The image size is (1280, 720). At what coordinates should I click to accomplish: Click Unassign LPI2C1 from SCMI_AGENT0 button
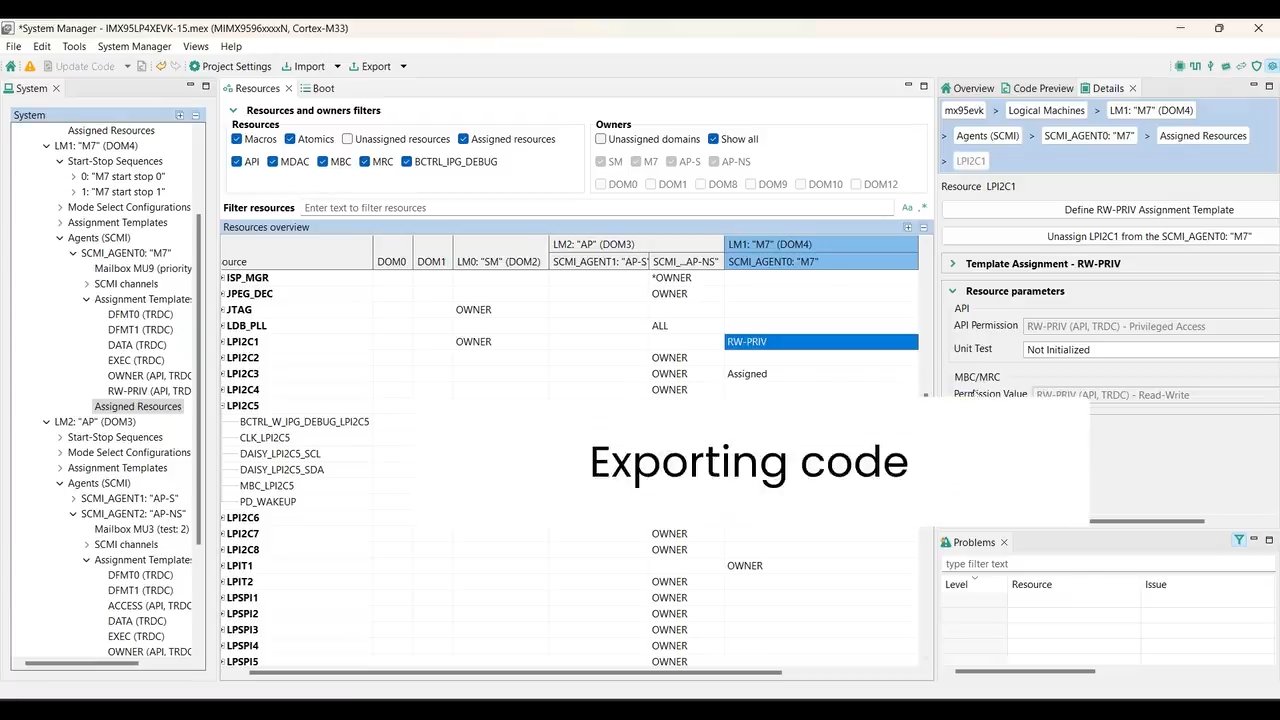(x=1110, y=237)
